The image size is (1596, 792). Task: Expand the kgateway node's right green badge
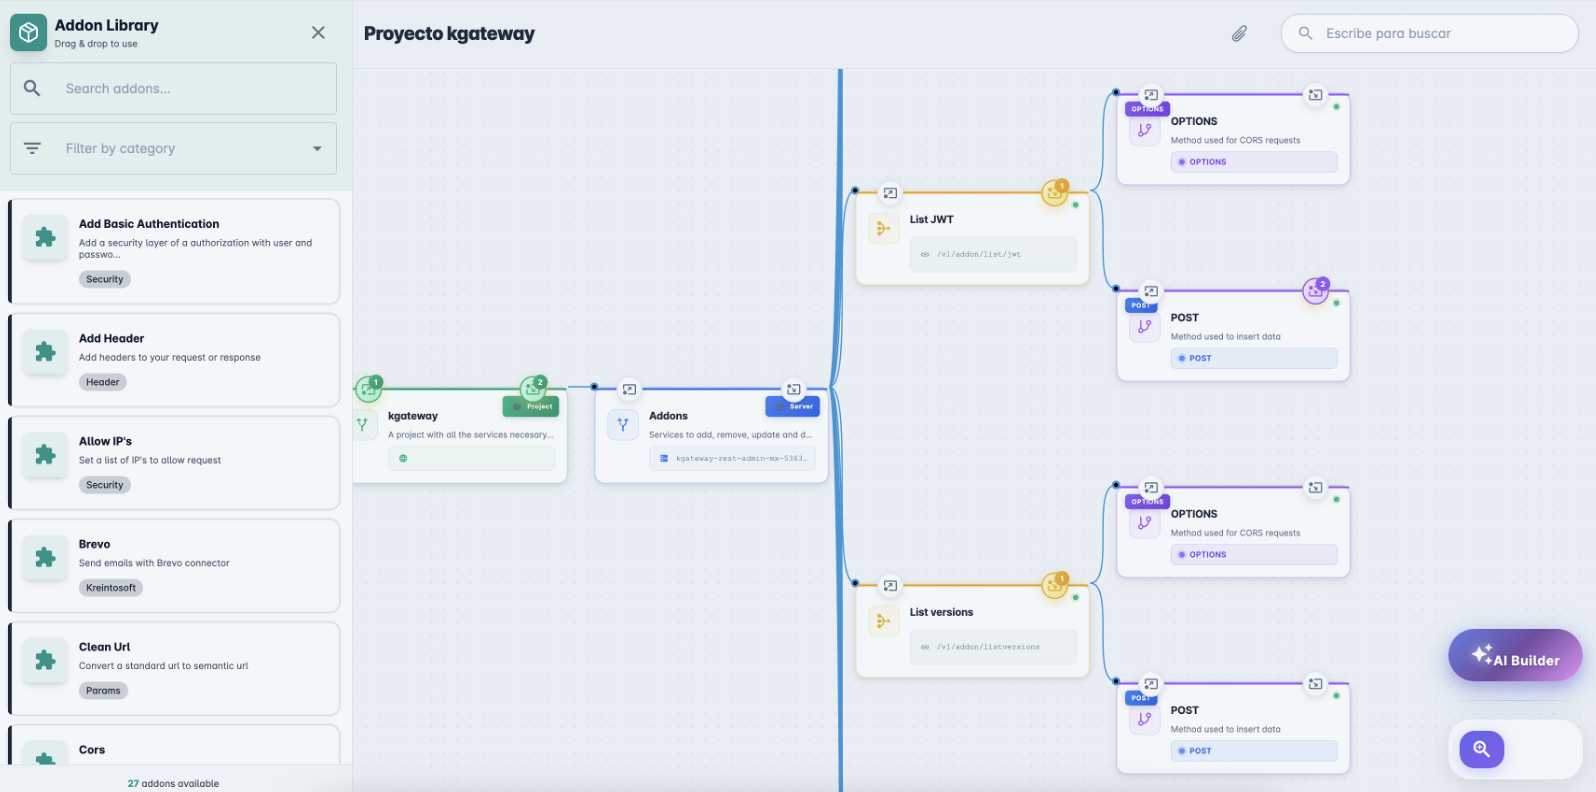[533, 388]
